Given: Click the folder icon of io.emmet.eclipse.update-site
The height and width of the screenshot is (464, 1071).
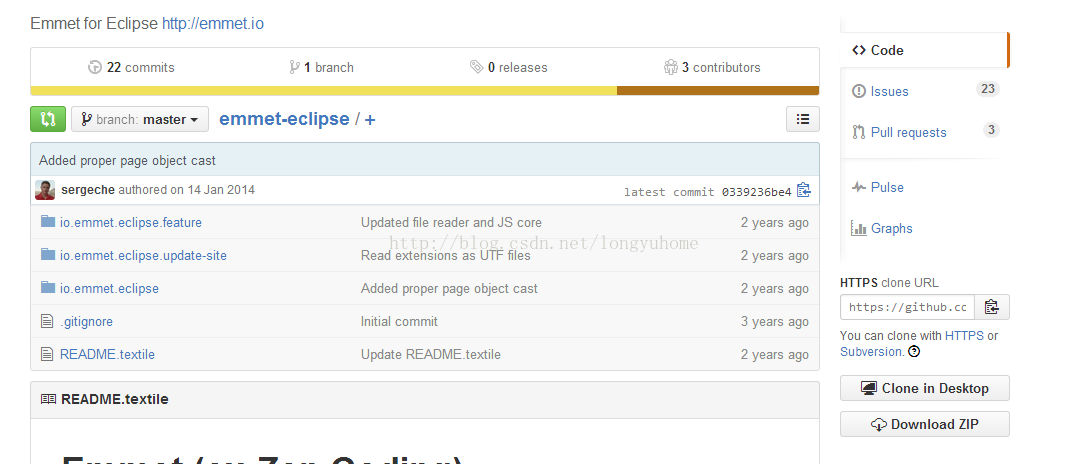Looking at the screenshot, I should point(47,254).
